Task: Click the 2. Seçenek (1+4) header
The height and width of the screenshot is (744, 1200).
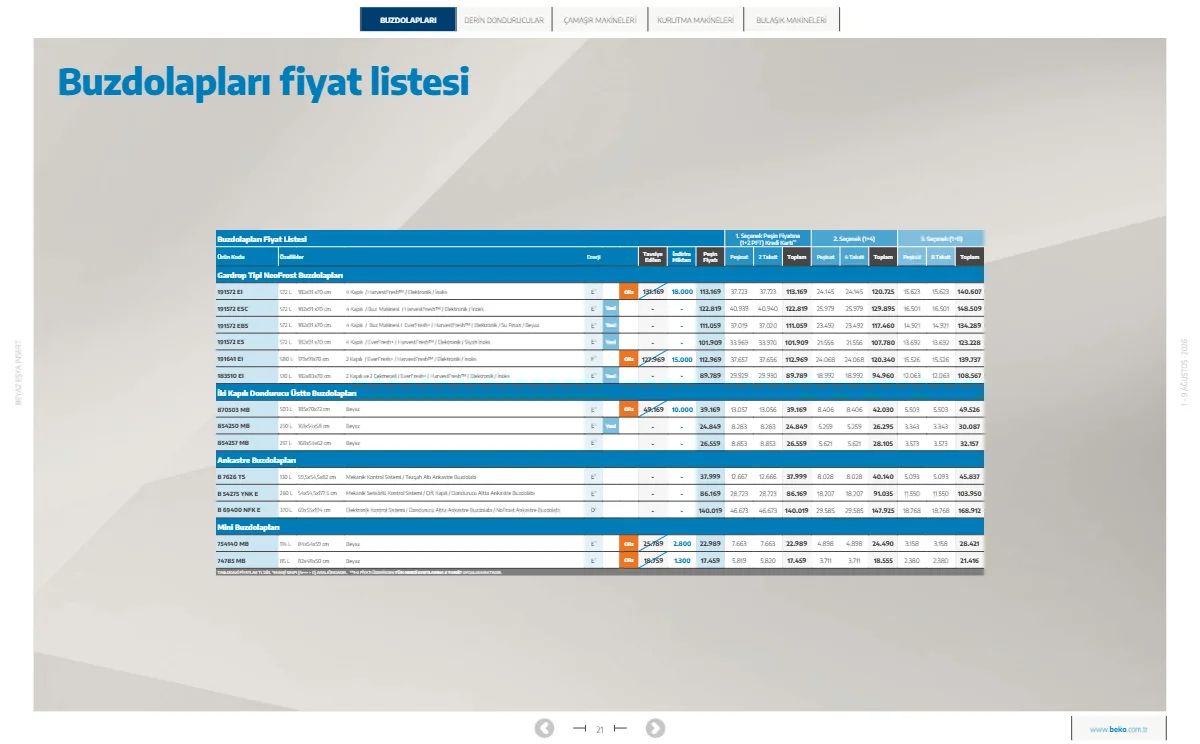Action: tap(854, 239)
